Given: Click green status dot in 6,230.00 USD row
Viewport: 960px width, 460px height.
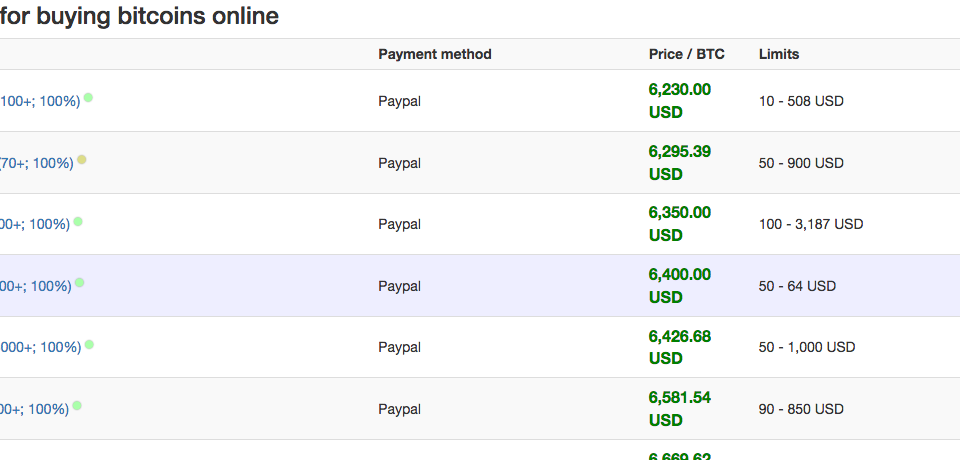Looking at the screenshot, I should pos(88,97).
